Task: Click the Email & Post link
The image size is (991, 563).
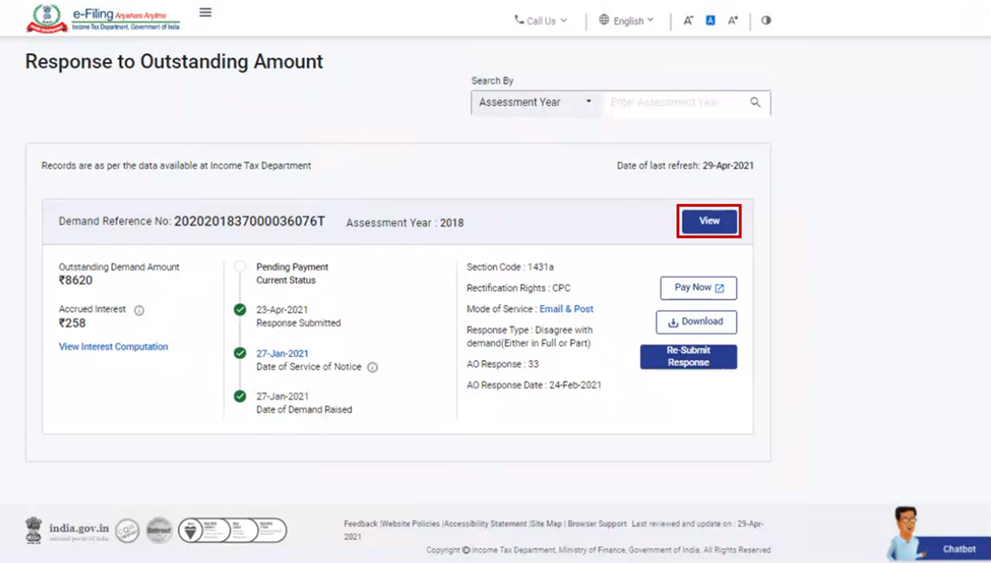Action: pos(566,309)
